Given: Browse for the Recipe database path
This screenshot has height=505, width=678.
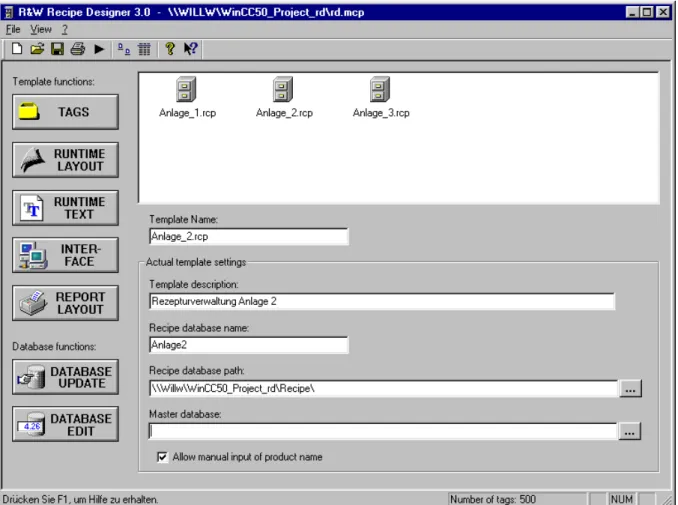Looking at the screenshot, I should click(630, 388).
